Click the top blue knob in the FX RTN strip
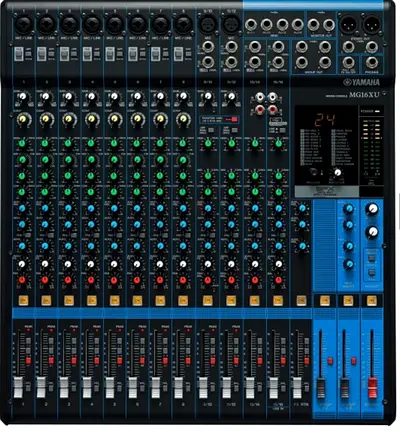 (x=302, y=208)
